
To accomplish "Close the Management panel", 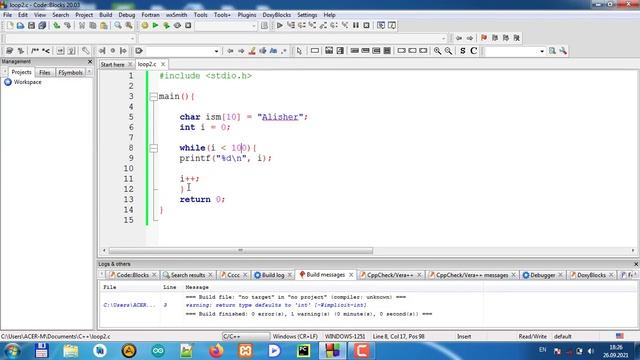I will 90,61.
